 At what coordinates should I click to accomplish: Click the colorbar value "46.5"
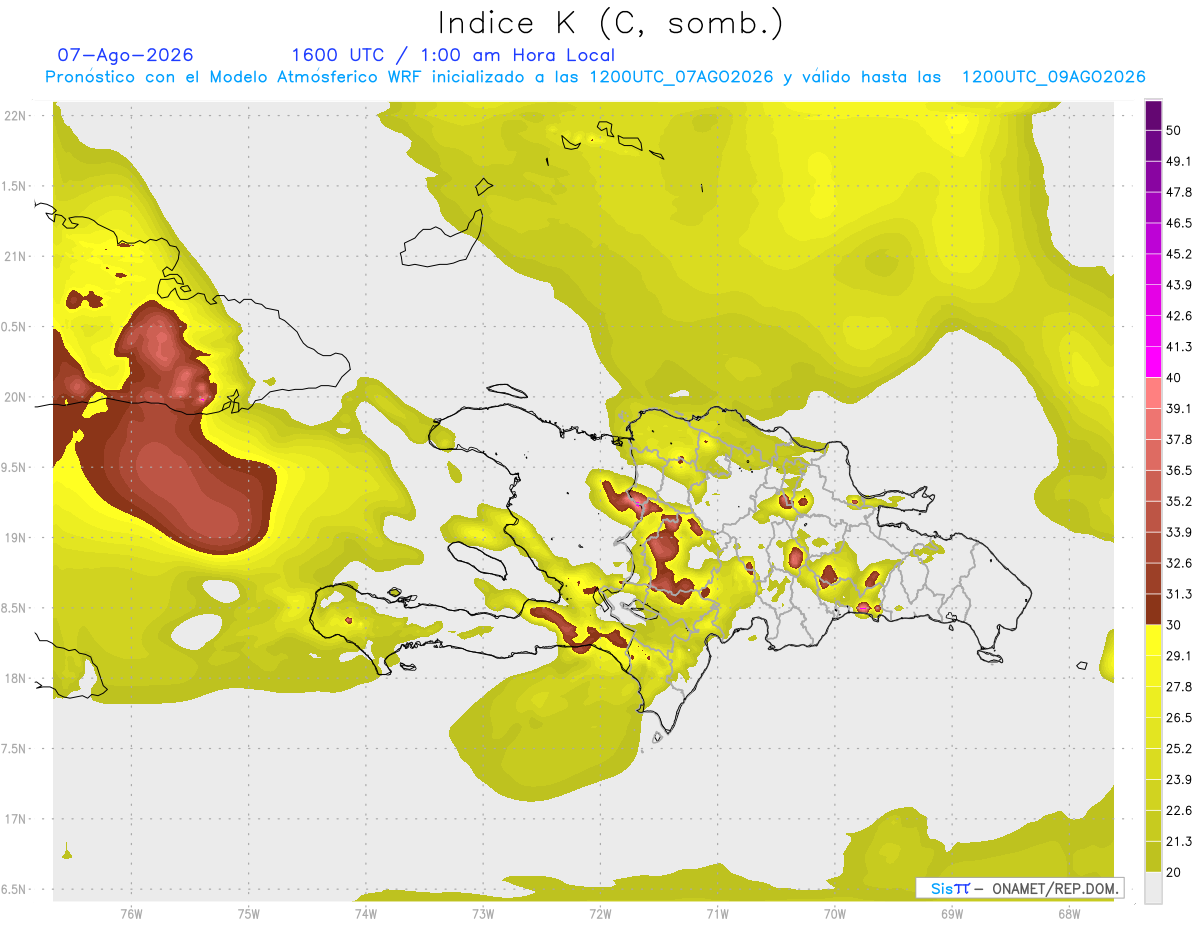pyautogui.click(x=1178, y=223)
